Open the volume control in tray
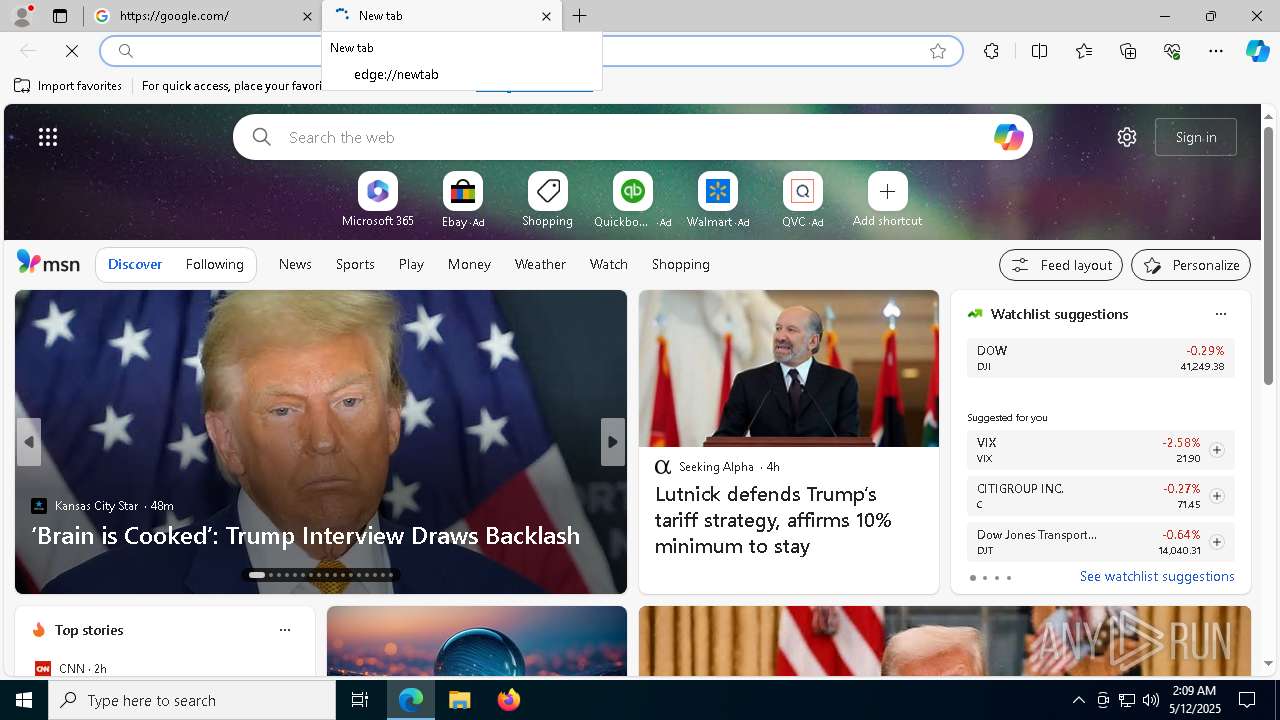The height and width of the screenshot is (720, 1280). 1150,700
